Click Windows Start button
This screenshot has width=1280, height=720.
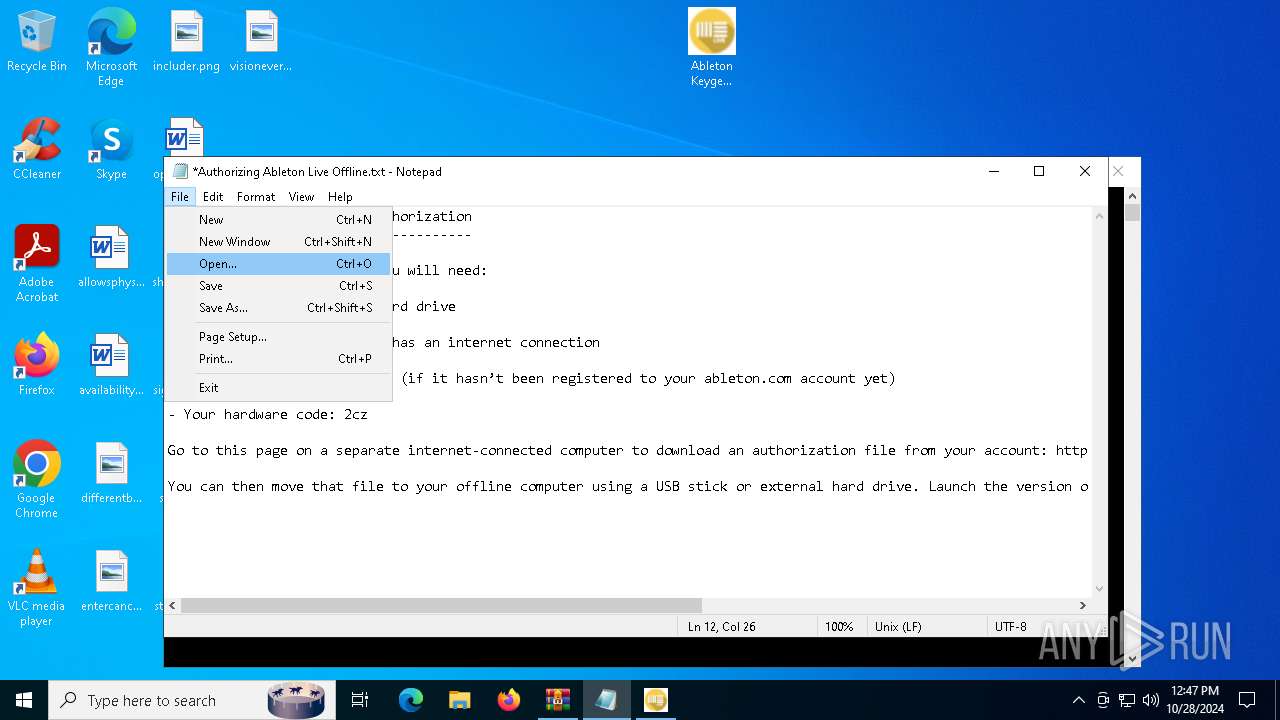pos(24,700)
